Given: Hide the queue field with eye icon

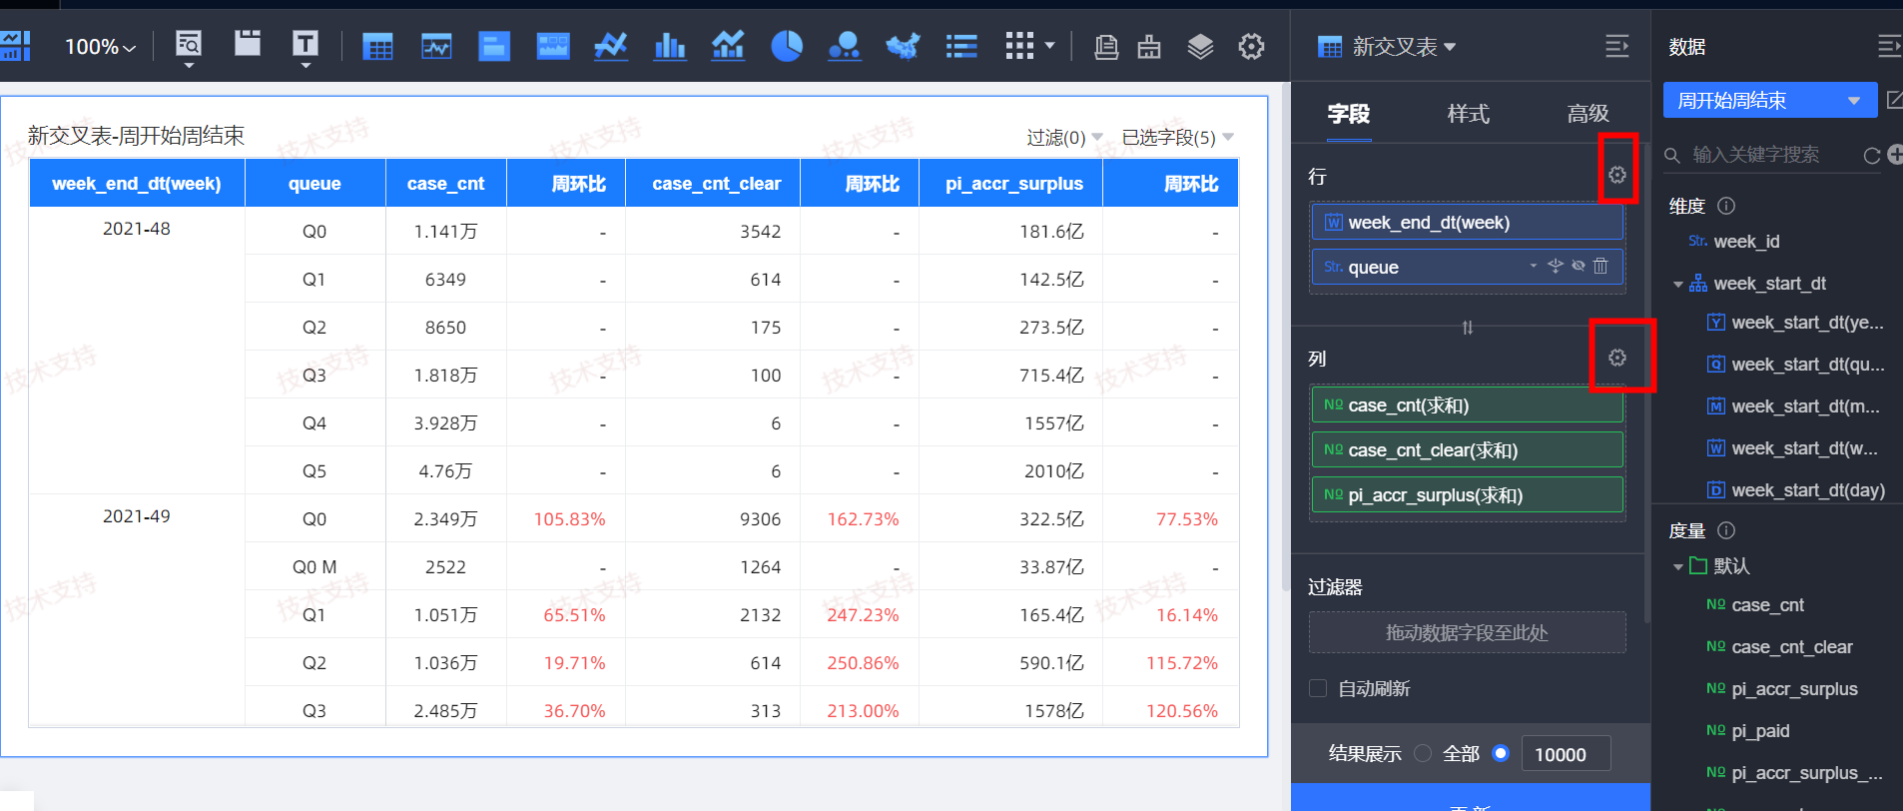Looking at the screenshot, I should coord(1578,266).
